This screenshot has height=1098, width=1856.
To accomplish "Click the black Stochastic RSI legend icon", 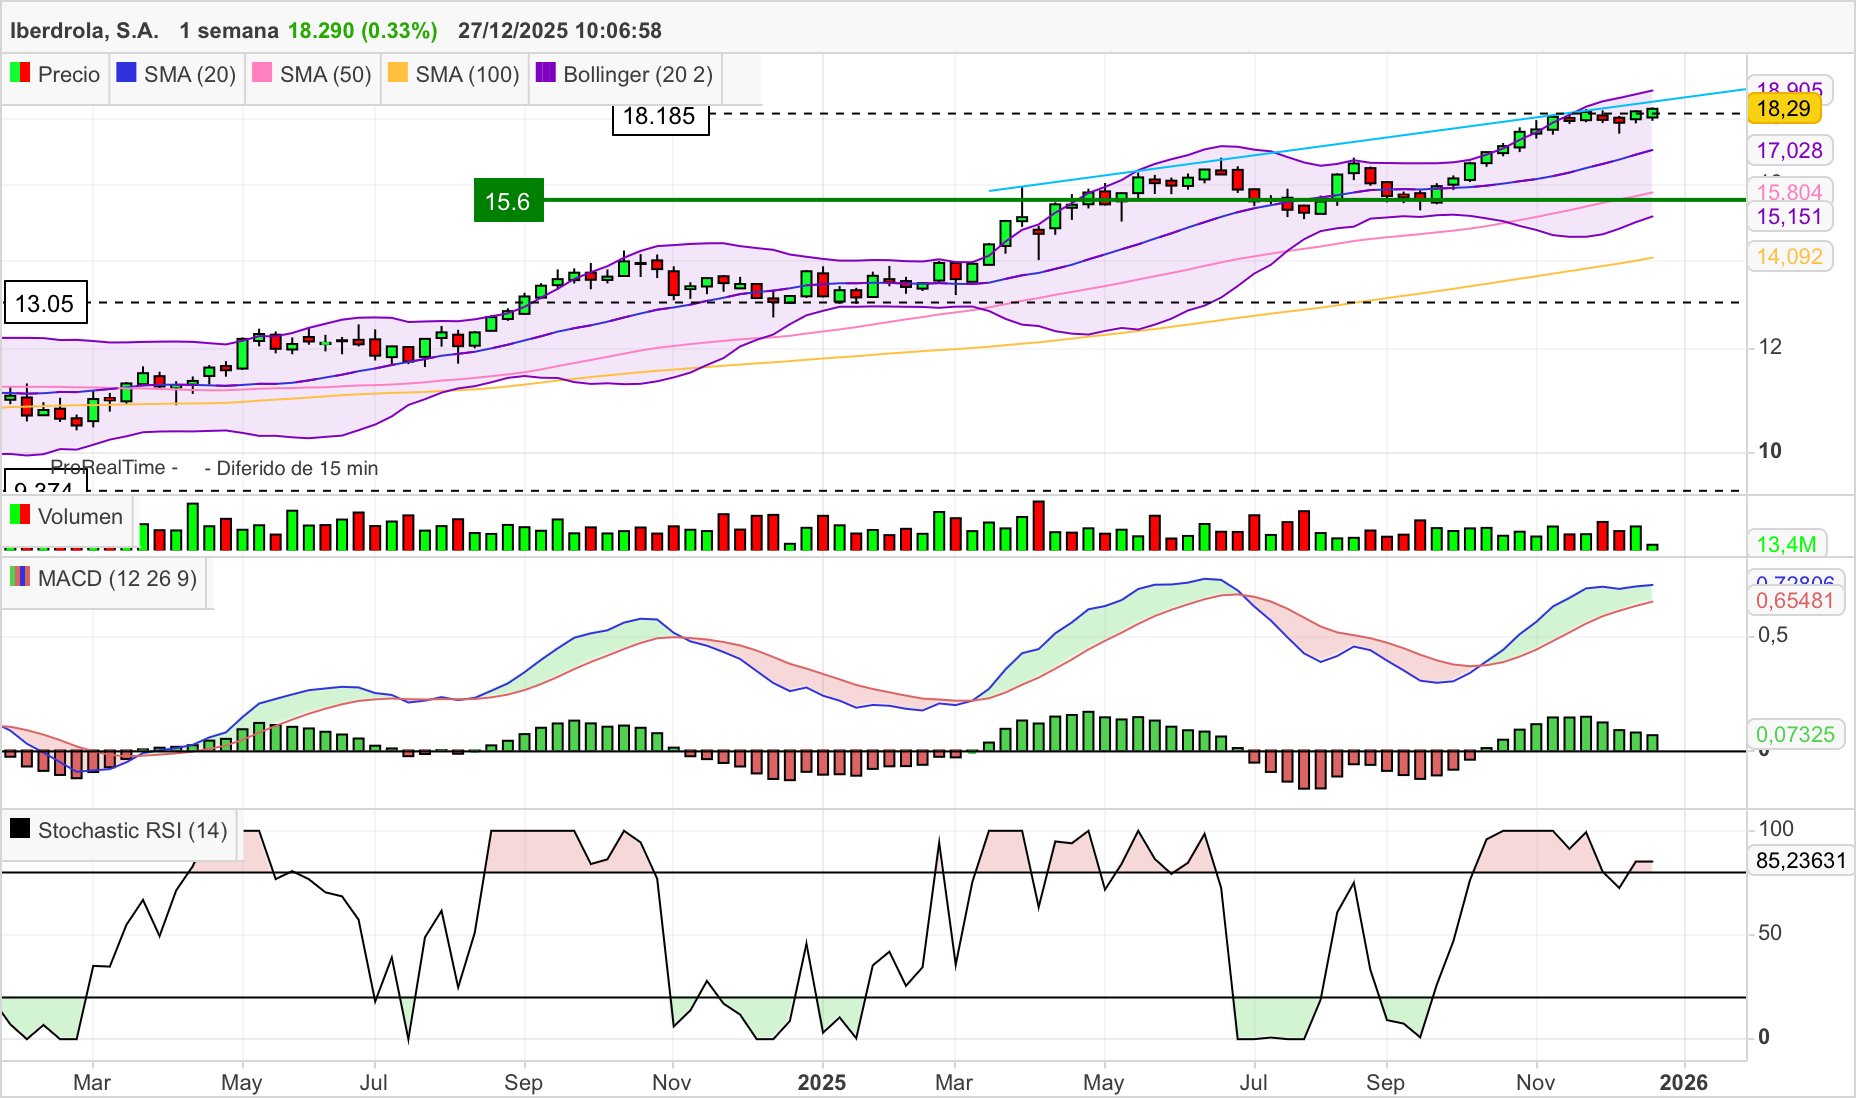I will 20,829.
